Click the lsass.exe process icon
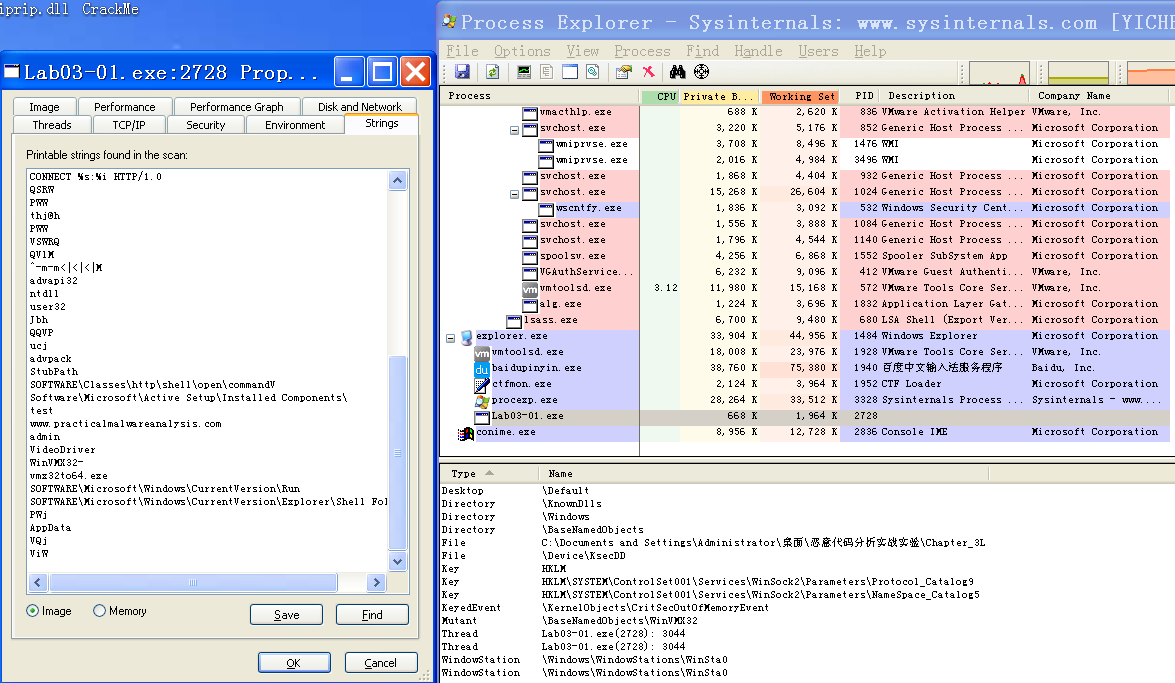This screenshot has height=683, width=1175. click(514, 321)
